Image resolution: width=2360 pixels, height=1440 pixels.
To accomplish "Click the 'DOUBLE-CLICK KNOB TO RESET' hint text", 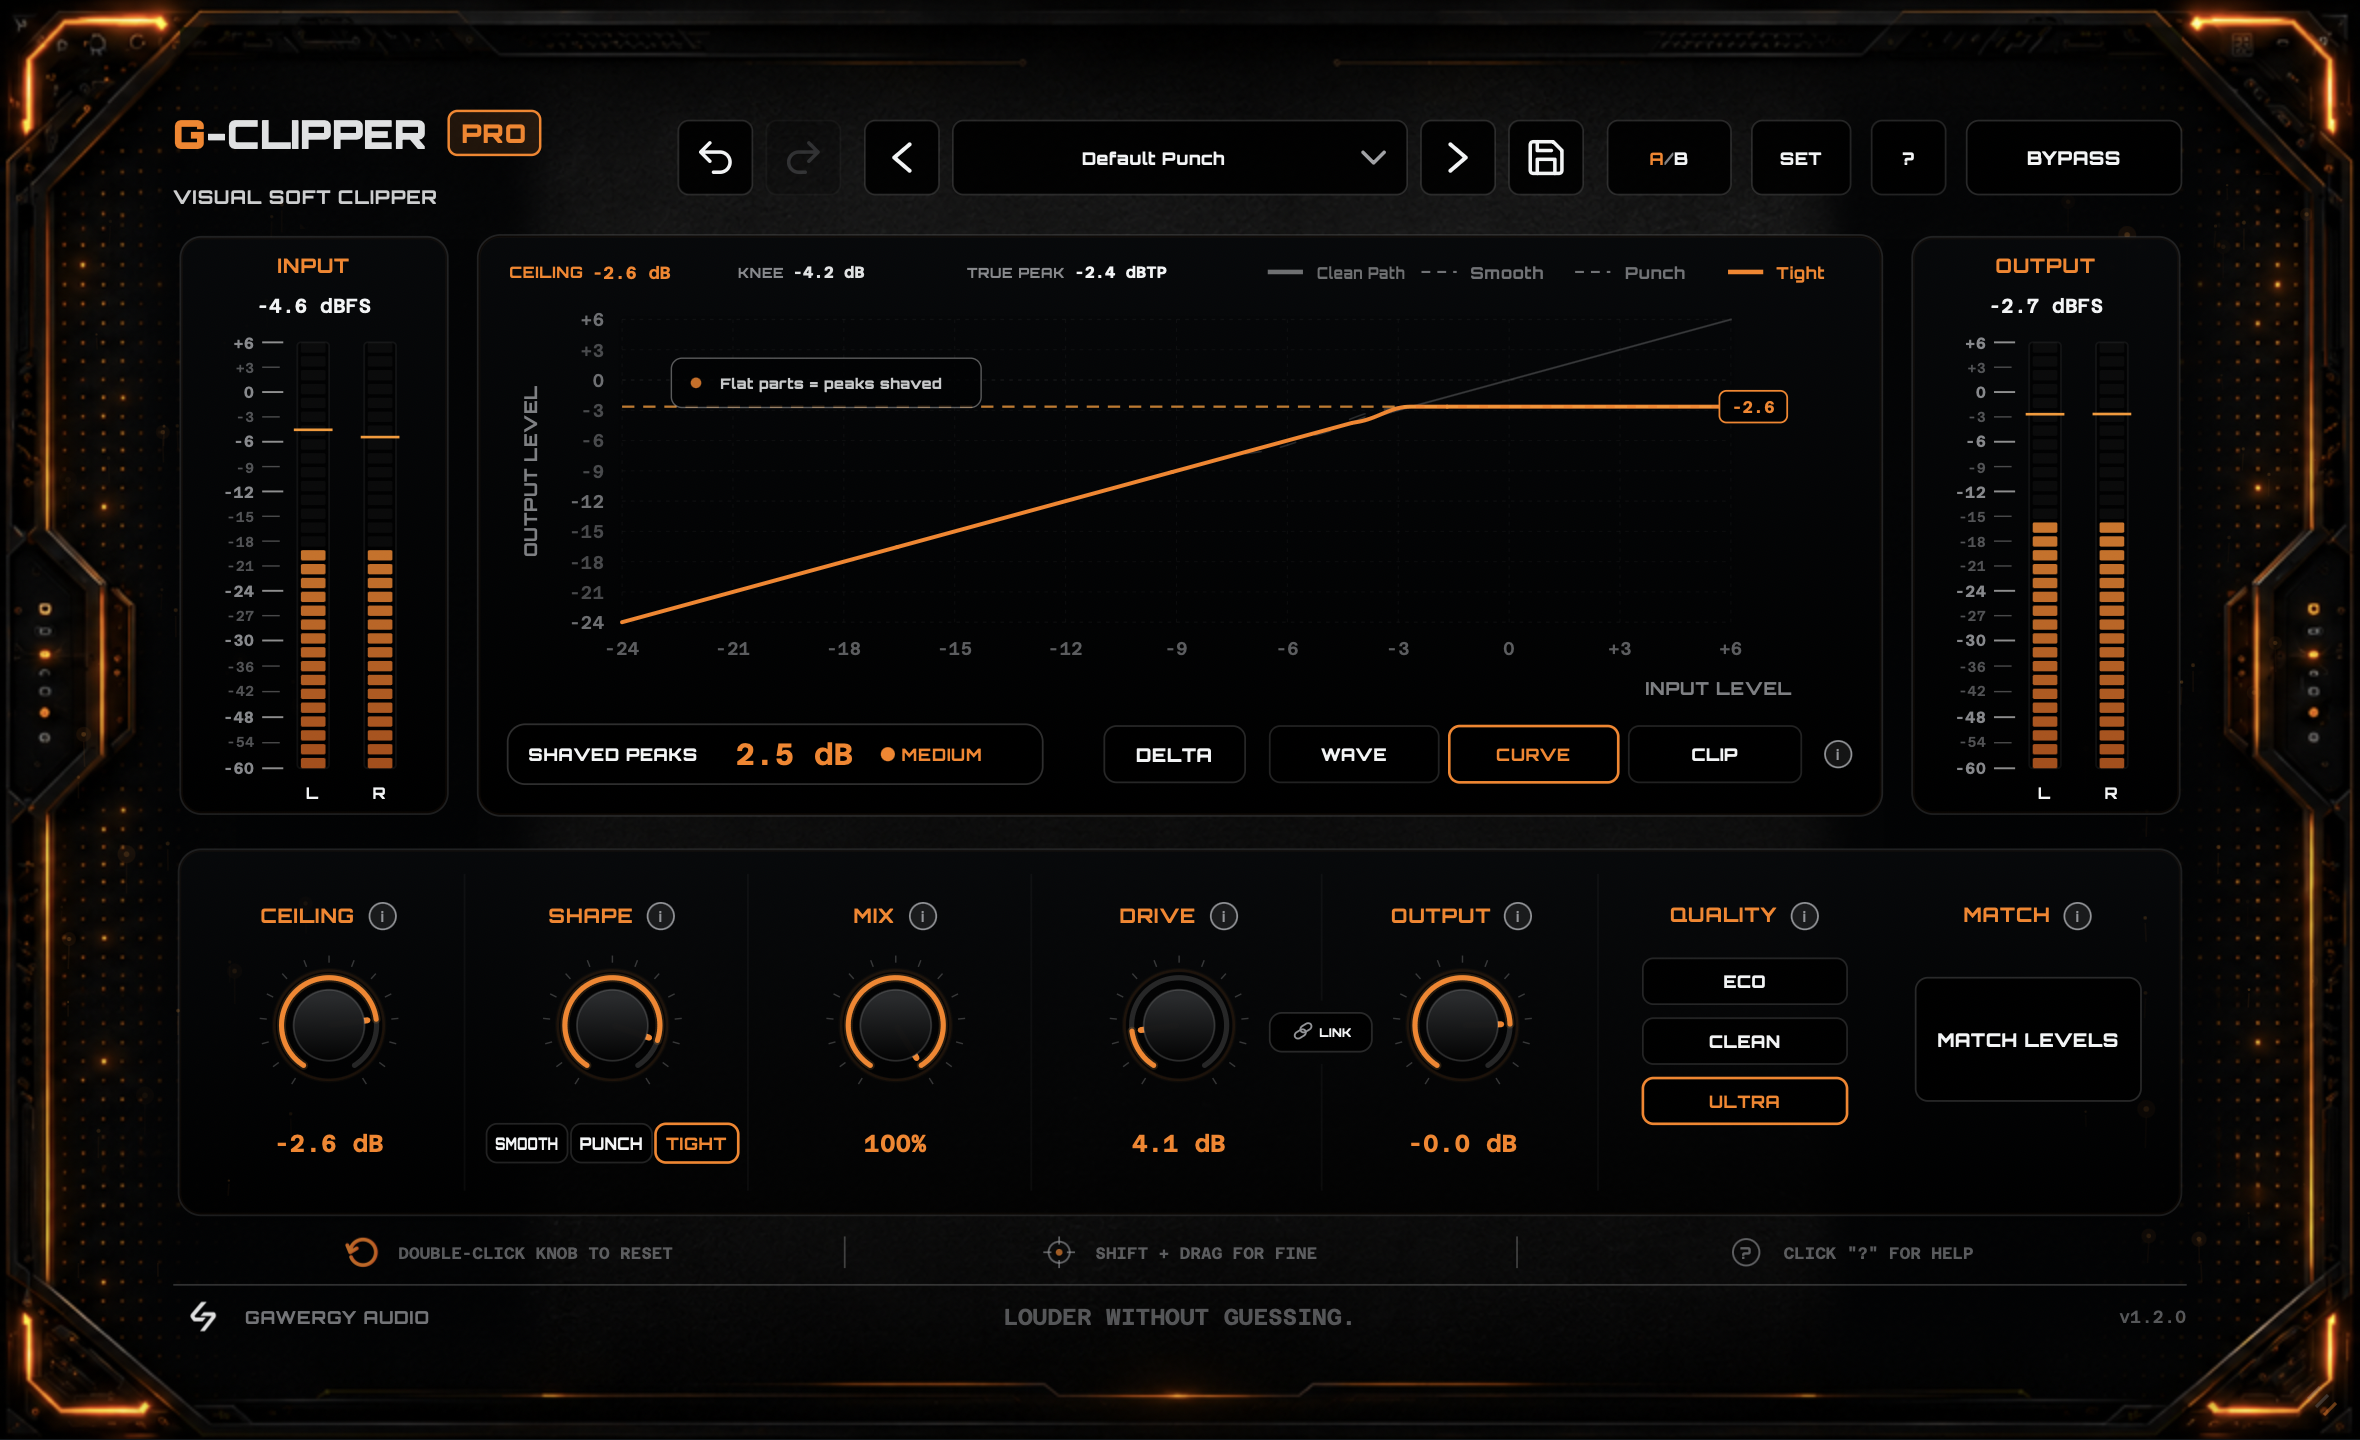I will tap(535, 1253).
